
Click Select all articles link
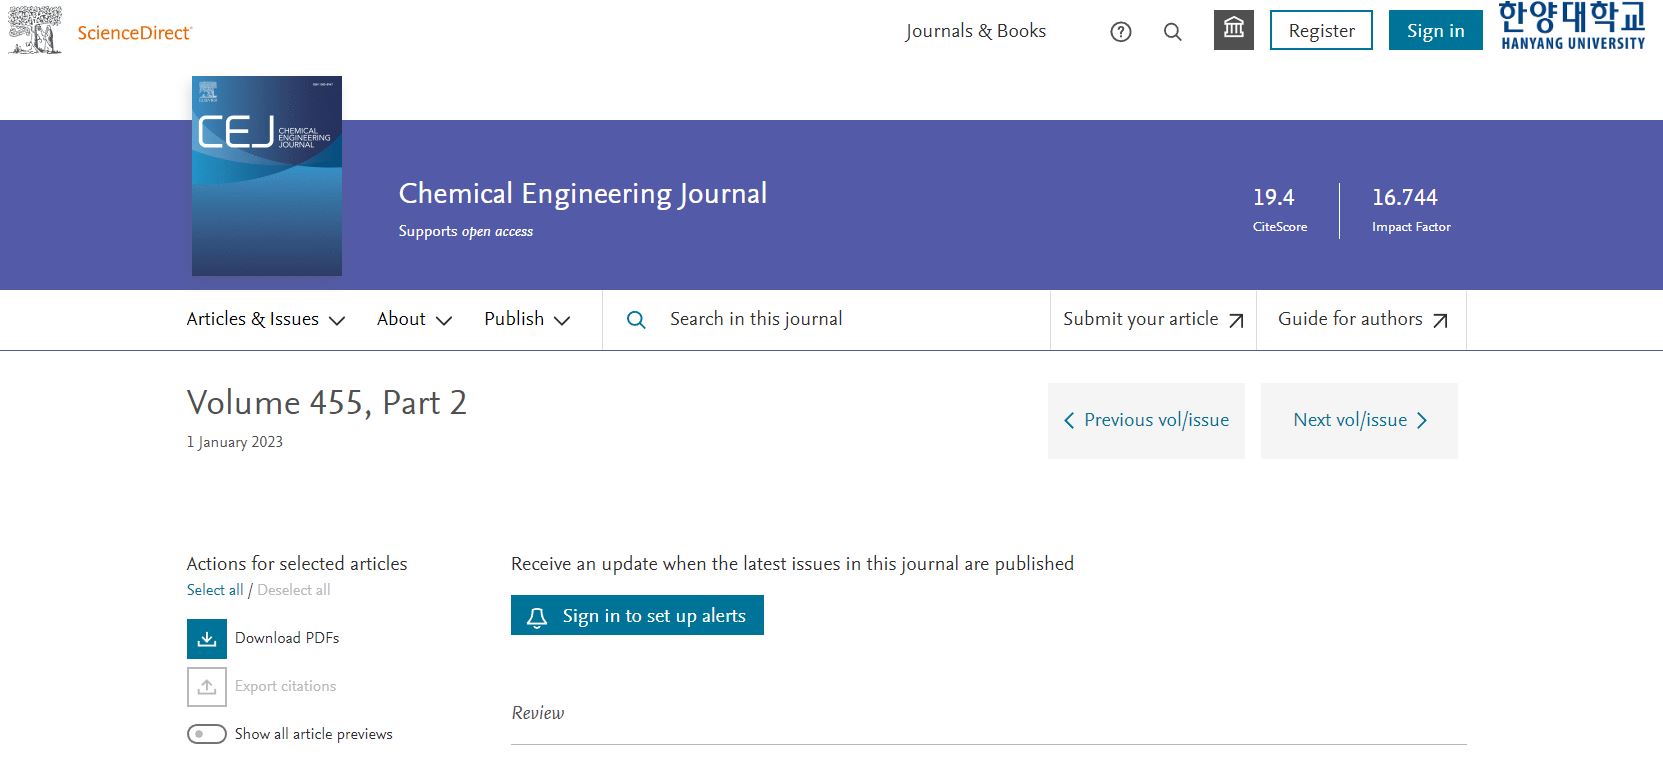214,590
